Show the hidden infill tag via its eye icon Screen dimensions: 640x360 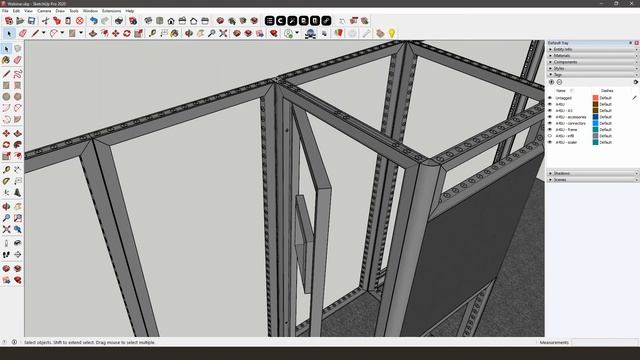550,136
